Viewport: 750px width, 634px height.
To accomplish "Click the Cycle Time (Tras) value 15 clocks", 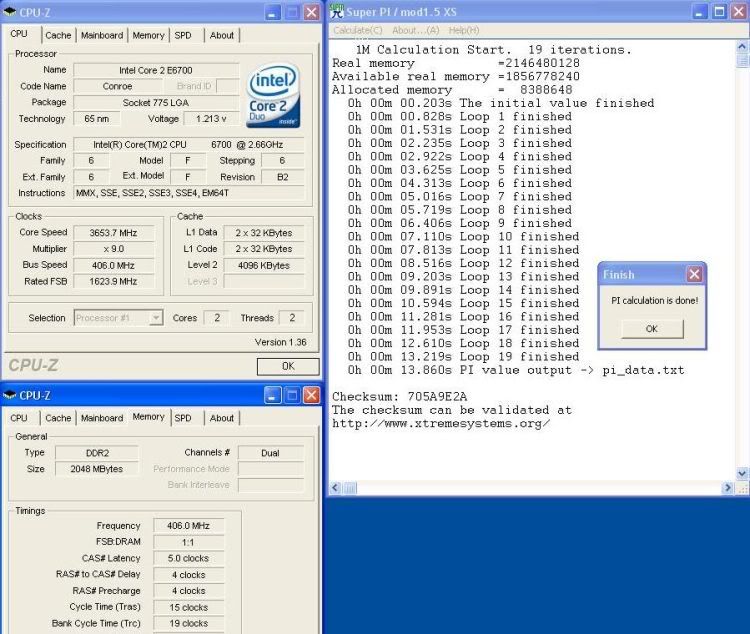I will point(188,607).
